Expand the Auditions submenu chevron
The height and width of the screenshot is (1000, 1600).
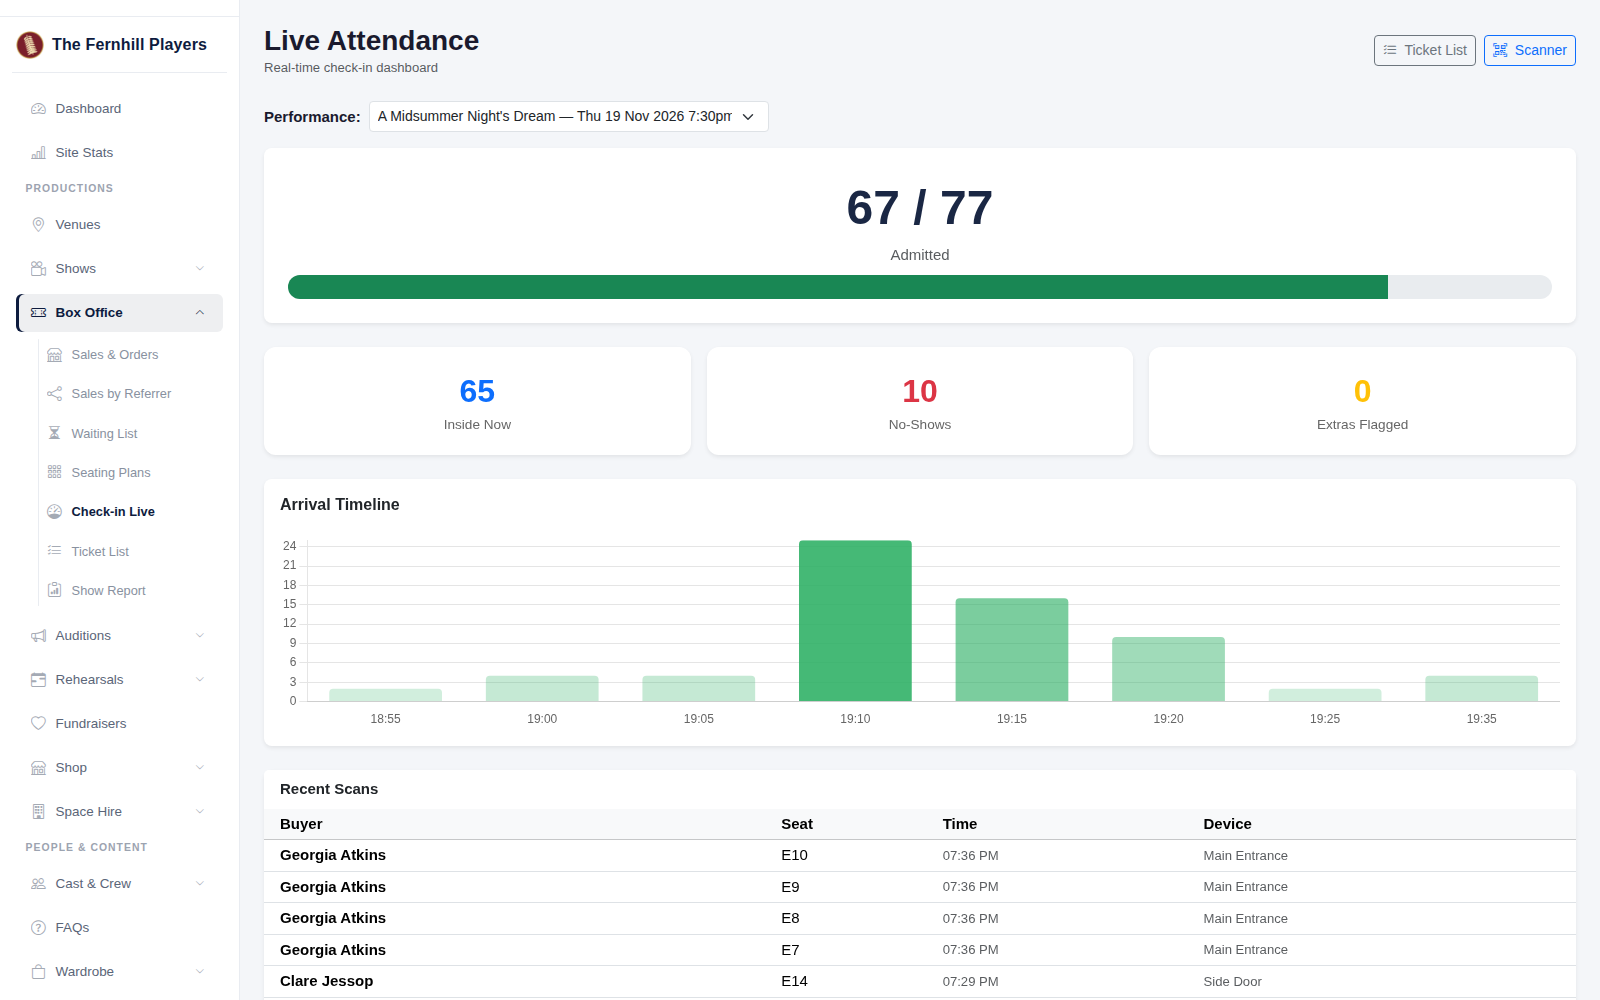click(x=200, y=636)
